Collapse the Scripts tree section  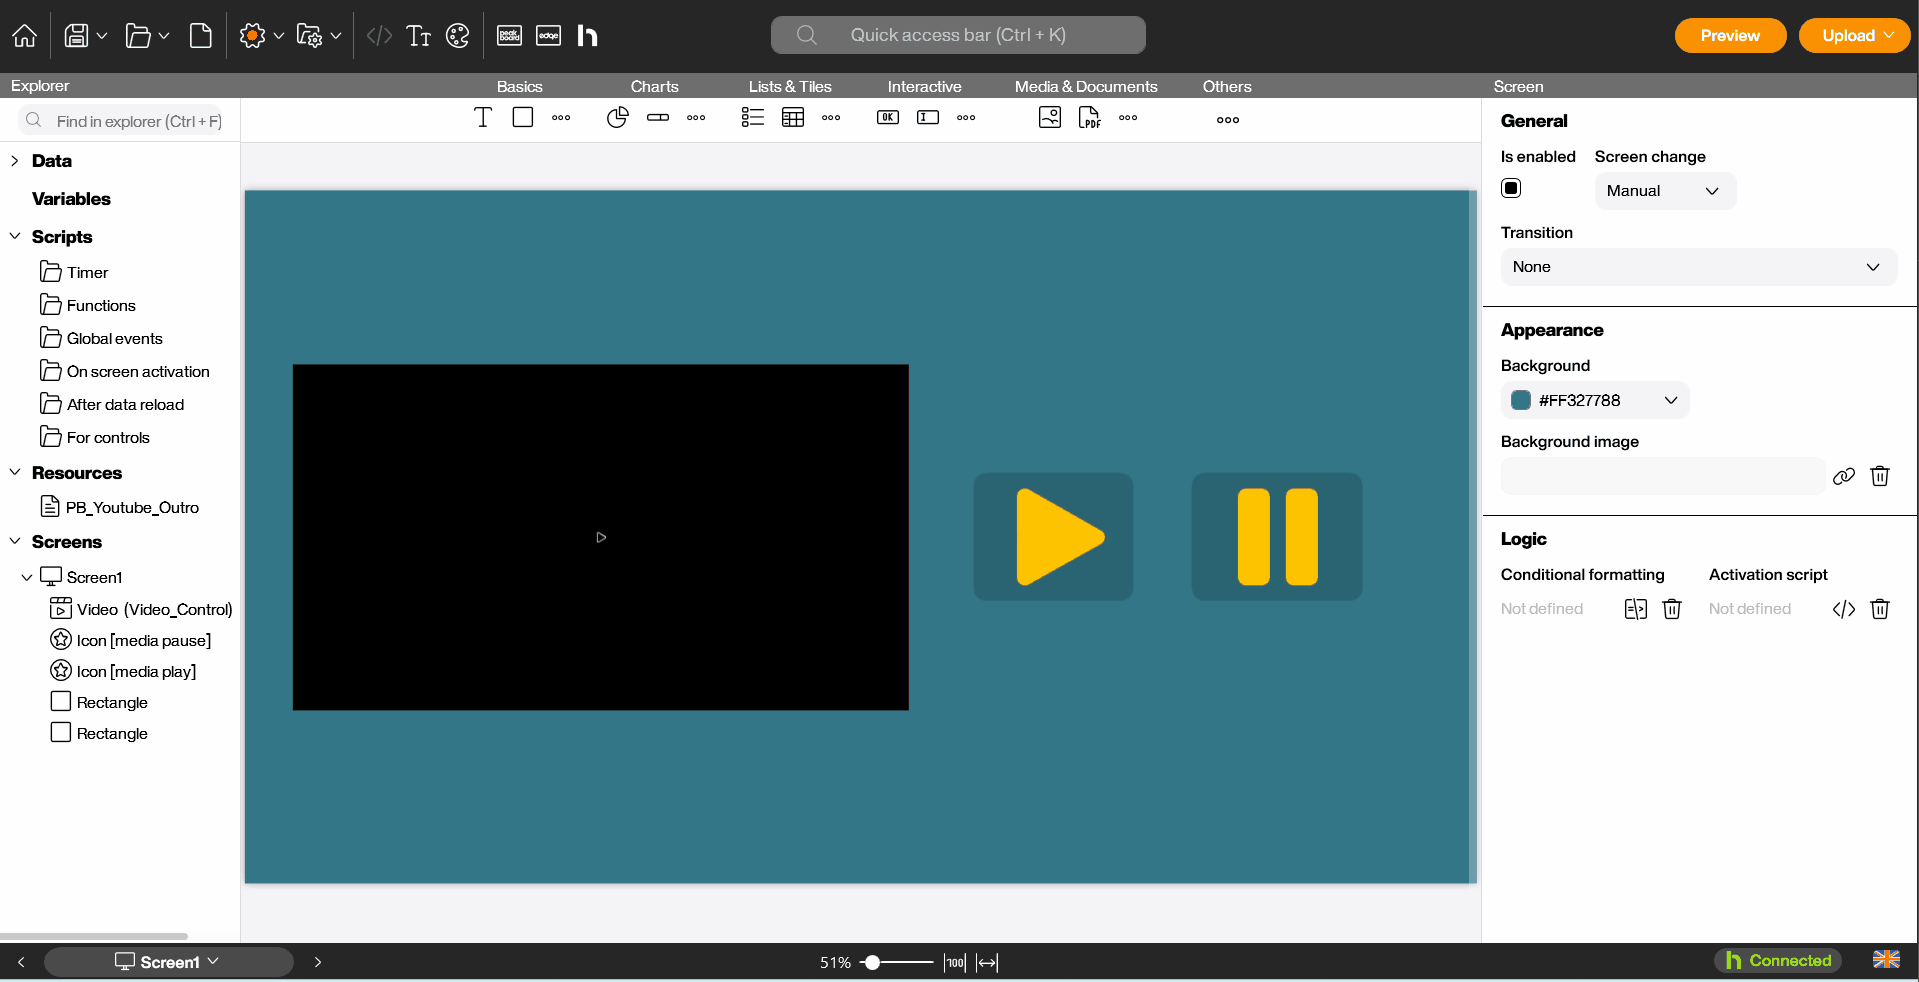(15, 237)
